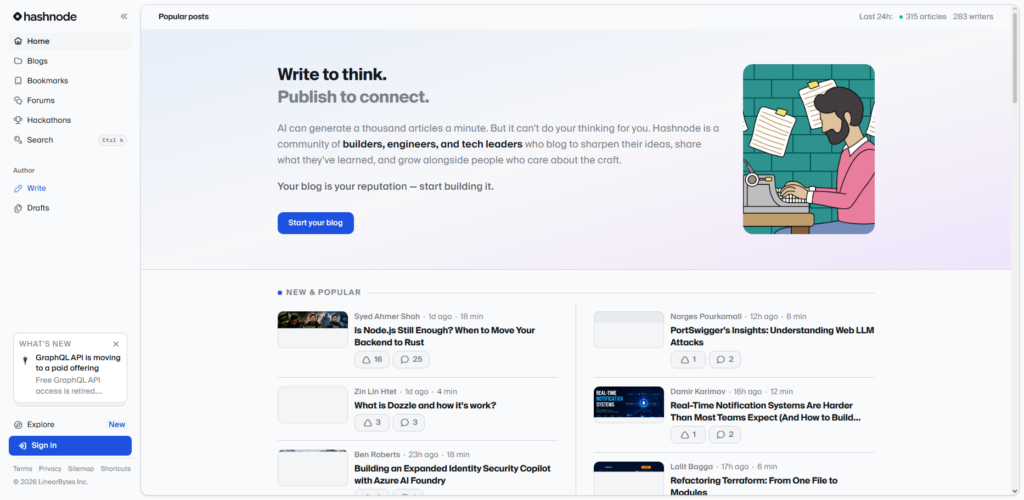Click the PortSwigger article thumbnail placeholder
Viewport: 1024px width, 500px height.
(629, 330)
